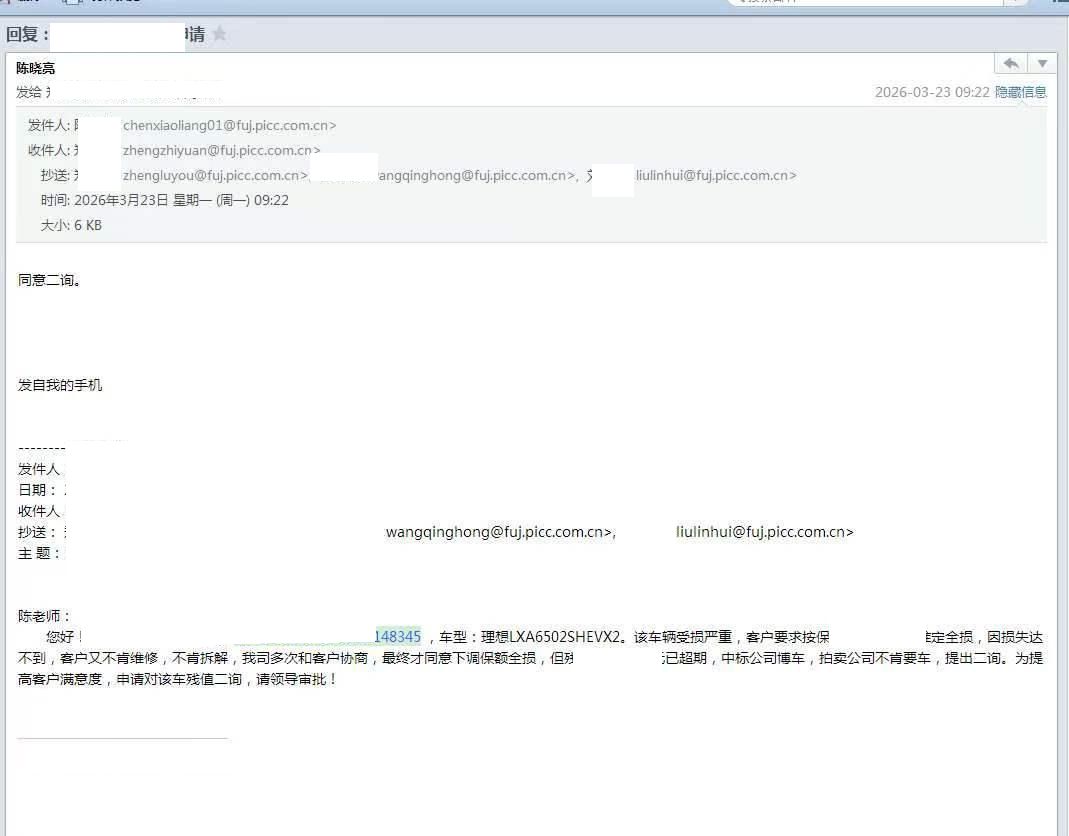Click sender address chenxiaoliang01@fuj.picc.com.cn
1069x836 pixels.
click(229, 126)
